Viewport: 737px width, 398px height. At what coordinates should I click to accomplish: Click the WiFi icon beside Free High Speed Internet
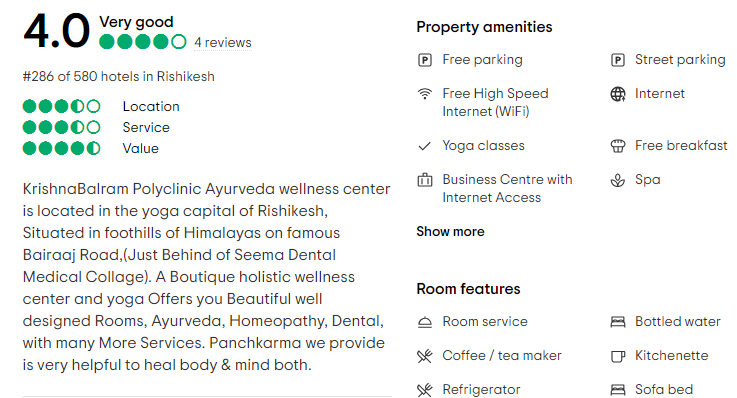point(425,94)
